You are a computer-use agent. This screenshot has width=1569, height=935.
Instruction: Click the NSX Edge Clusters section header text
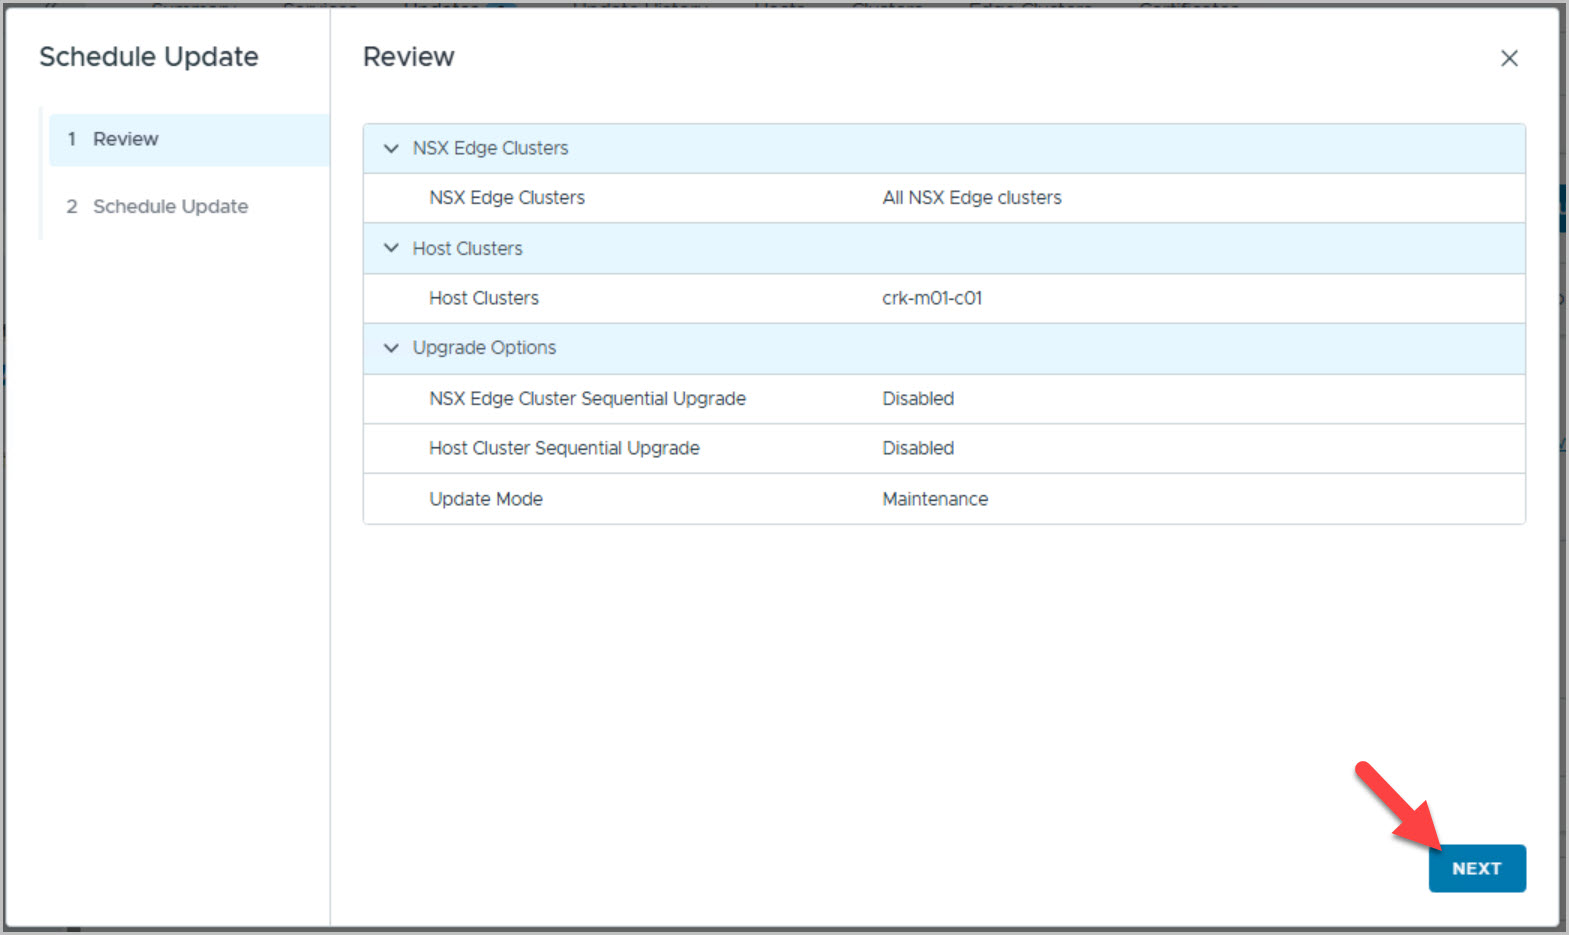pyautogui.click(x=490, y=148)
